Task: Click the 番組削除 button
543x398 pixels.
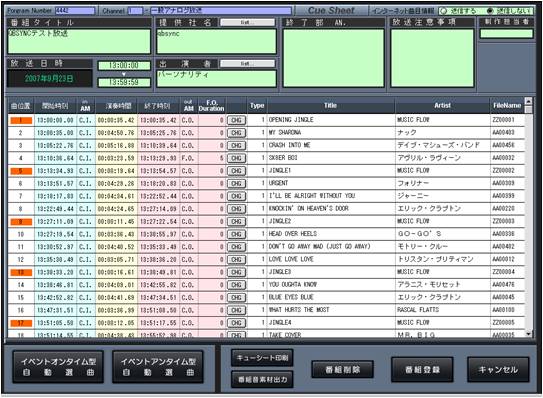Action: 342,370
